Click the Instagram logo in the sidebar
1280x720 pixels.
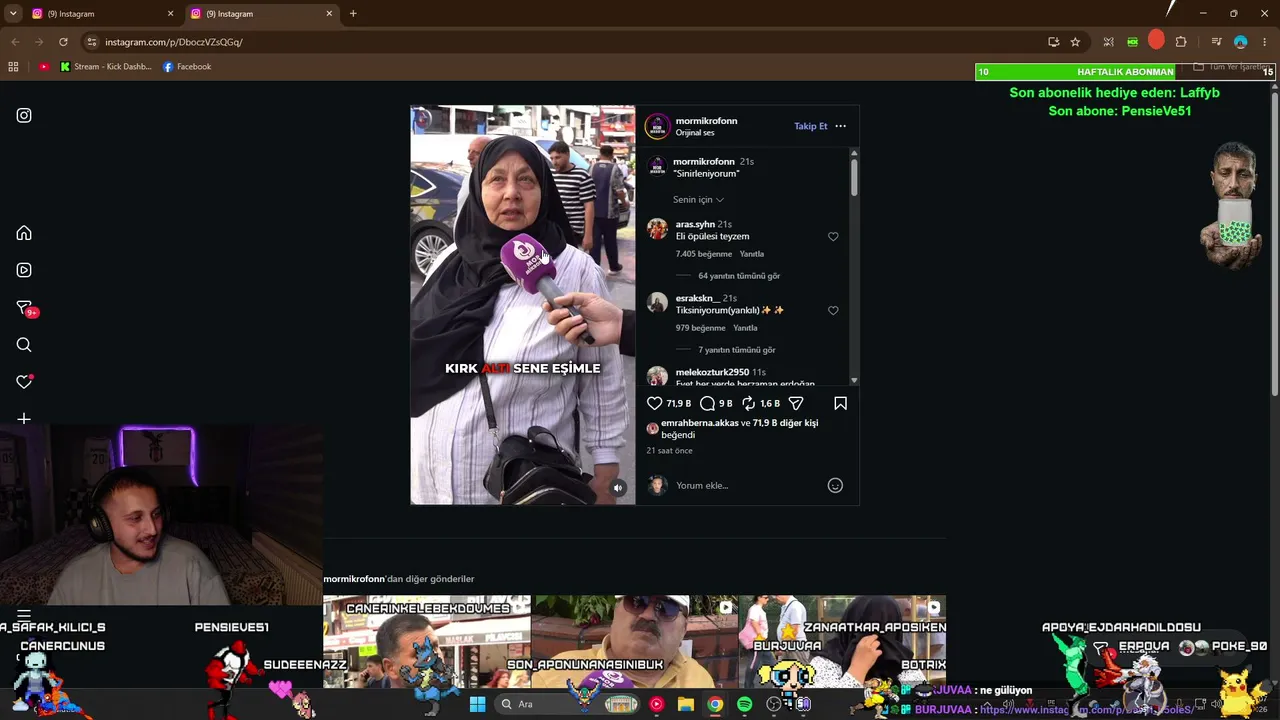(x=24, y=115)
